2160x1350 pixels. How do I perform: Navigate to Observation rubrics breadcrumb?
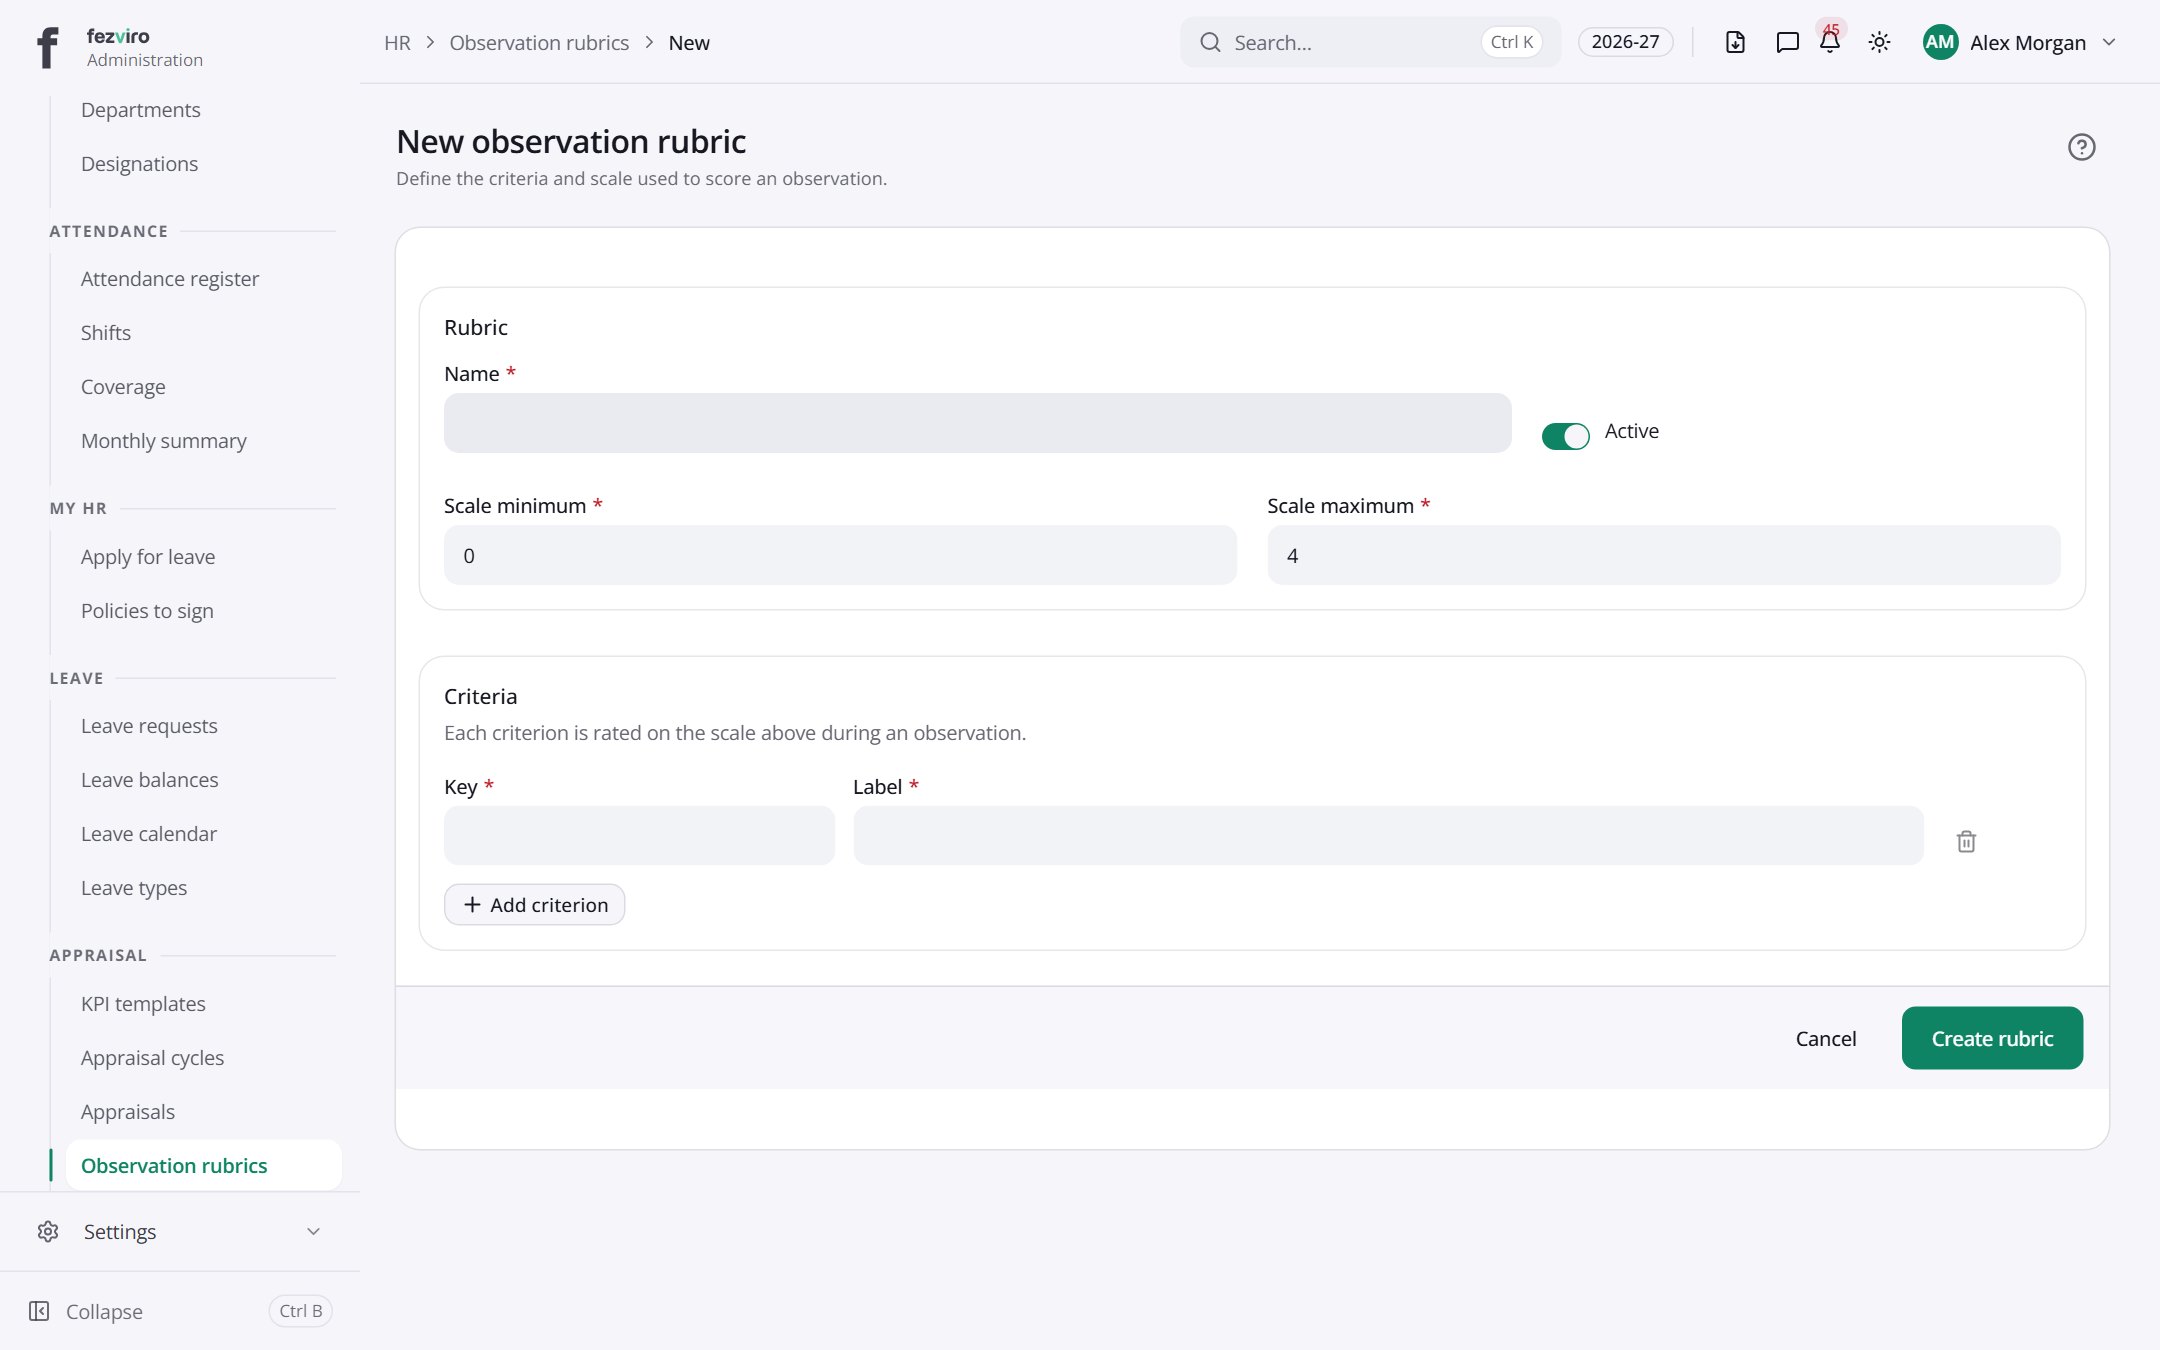click(x=539, y=42)
